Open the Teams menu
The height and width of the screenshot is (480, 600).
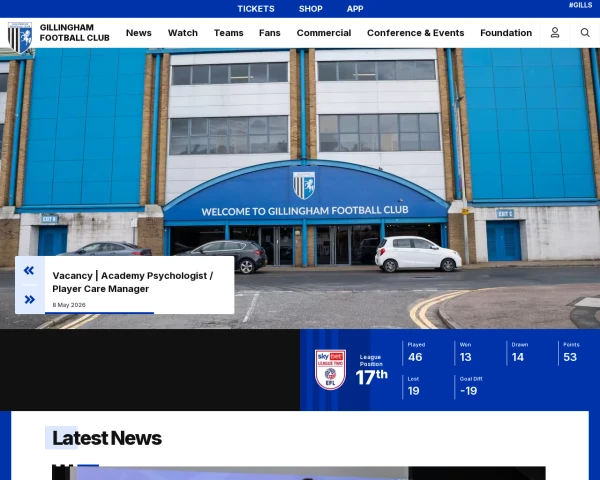tap(228, 33)
